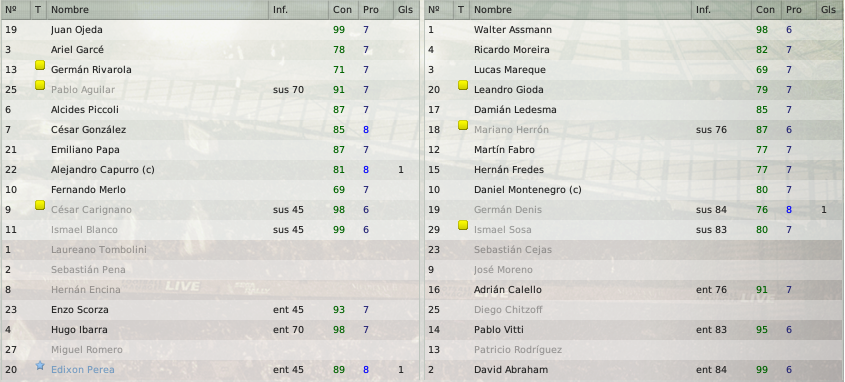Sort left team by Con column header

click(343, 10)
